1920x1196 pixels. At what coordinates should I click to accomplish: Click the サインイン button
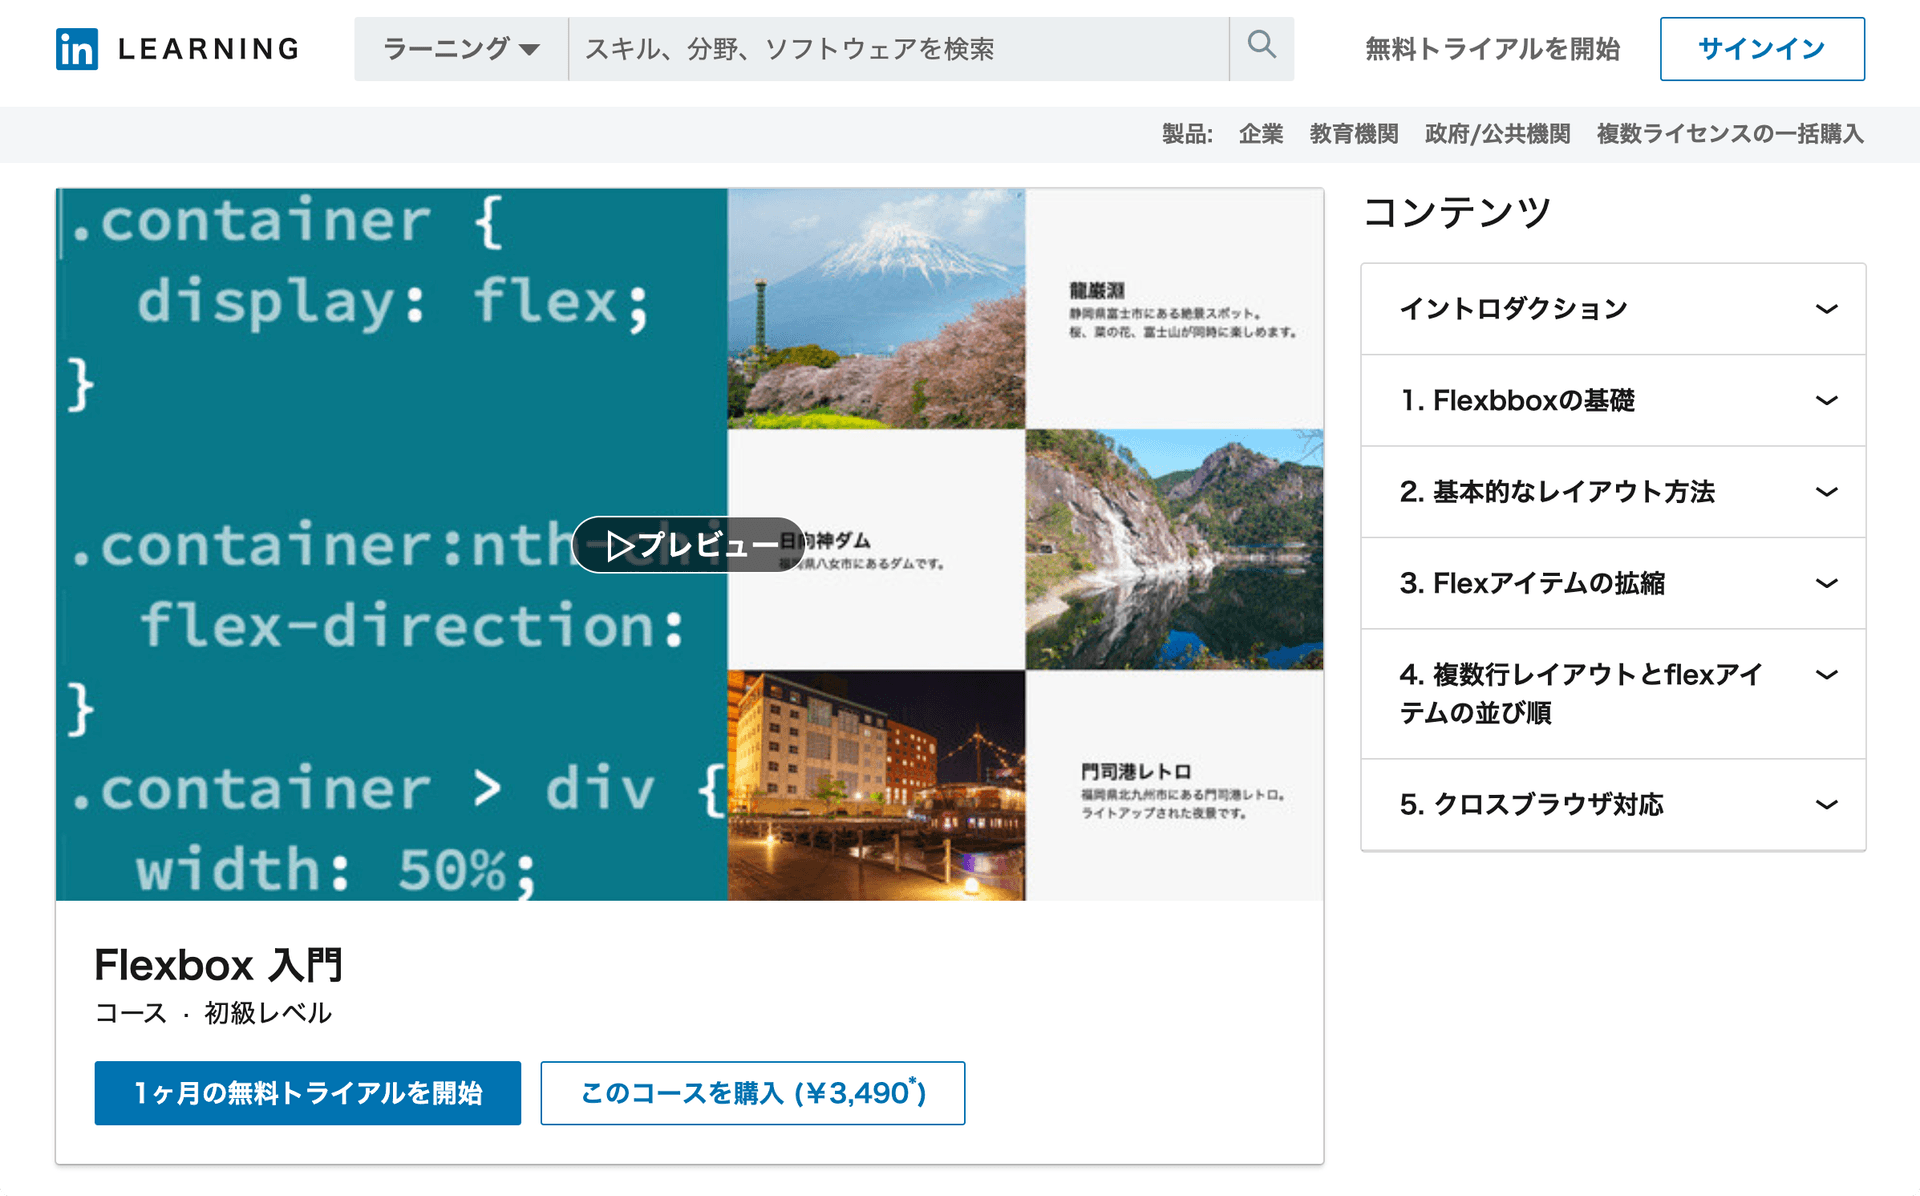pyautogui.click(x=1761, y=49)
